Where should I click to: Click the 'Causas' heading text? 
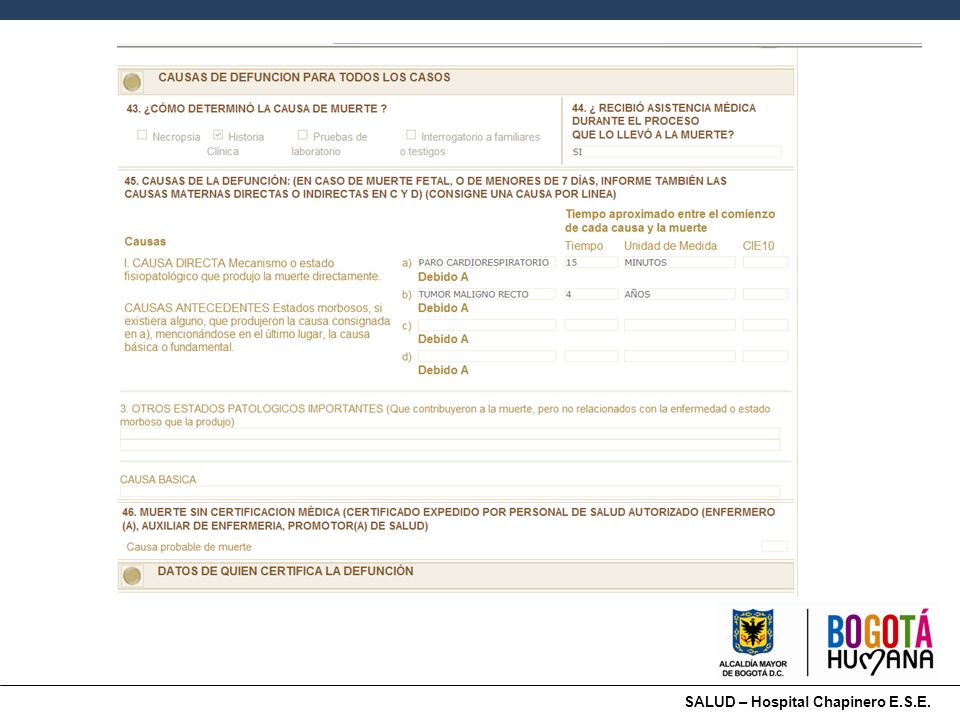145,241
